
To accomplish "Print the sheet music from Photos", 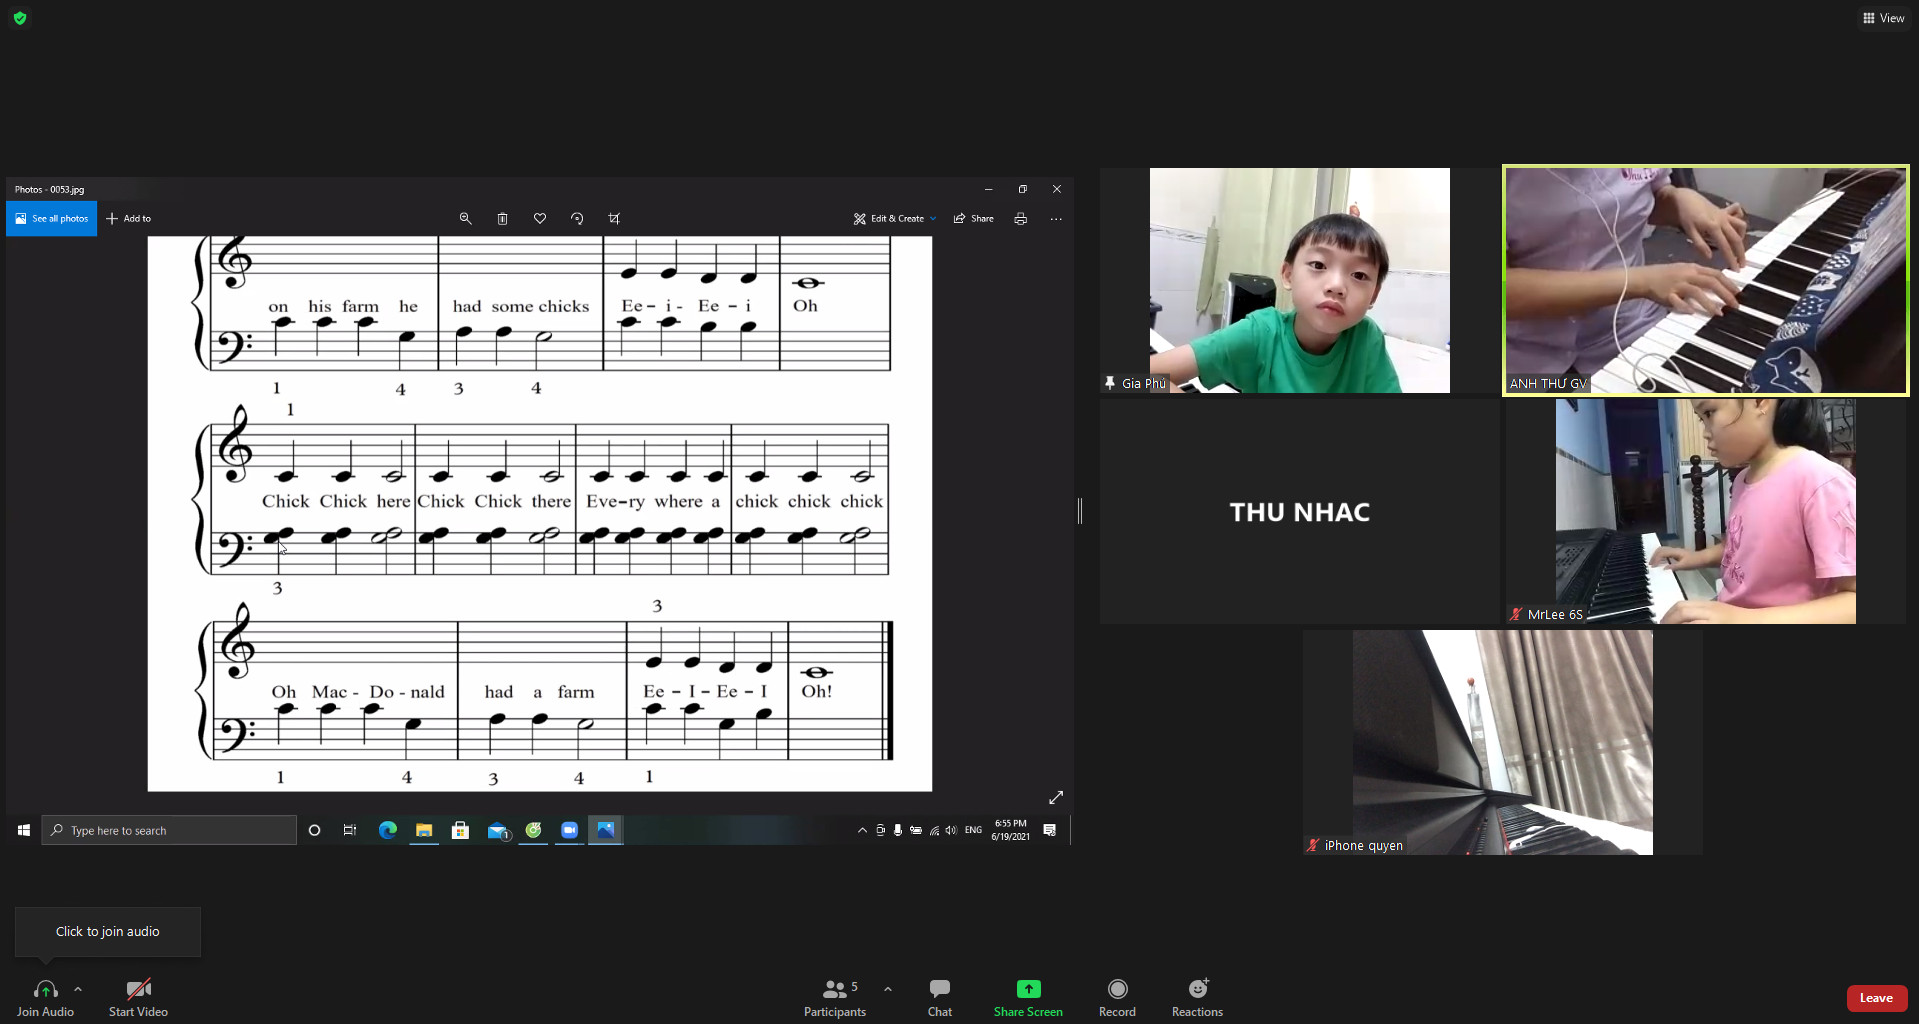I will 1019,218.
